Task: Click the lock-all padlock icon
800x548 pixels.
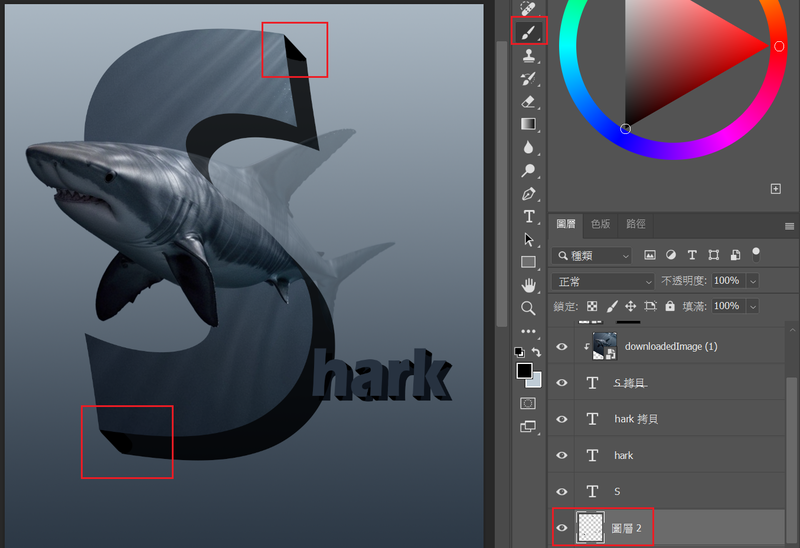Action: click(x=670, y=306)
